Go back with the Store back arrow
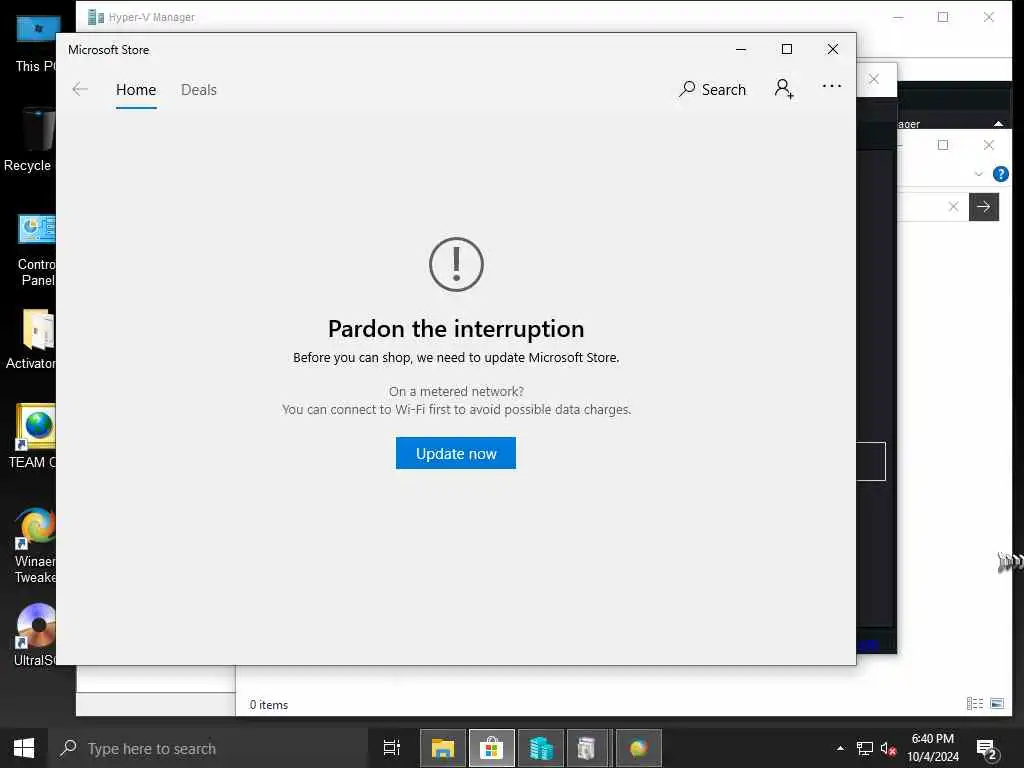The height and width of the screenshot is (768, 1024). click(80, 89)
